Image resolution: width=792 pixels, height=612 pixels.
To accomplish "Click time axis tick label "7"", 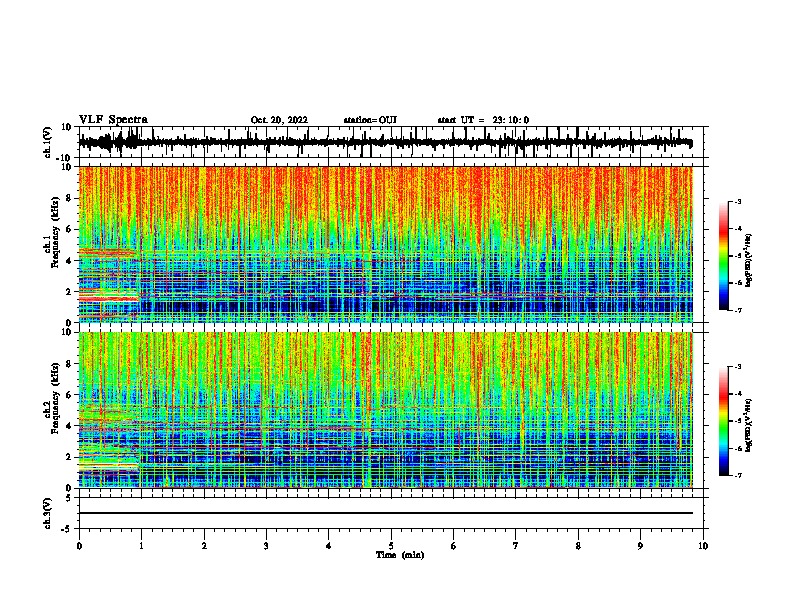I will click(x=516, y=546).
